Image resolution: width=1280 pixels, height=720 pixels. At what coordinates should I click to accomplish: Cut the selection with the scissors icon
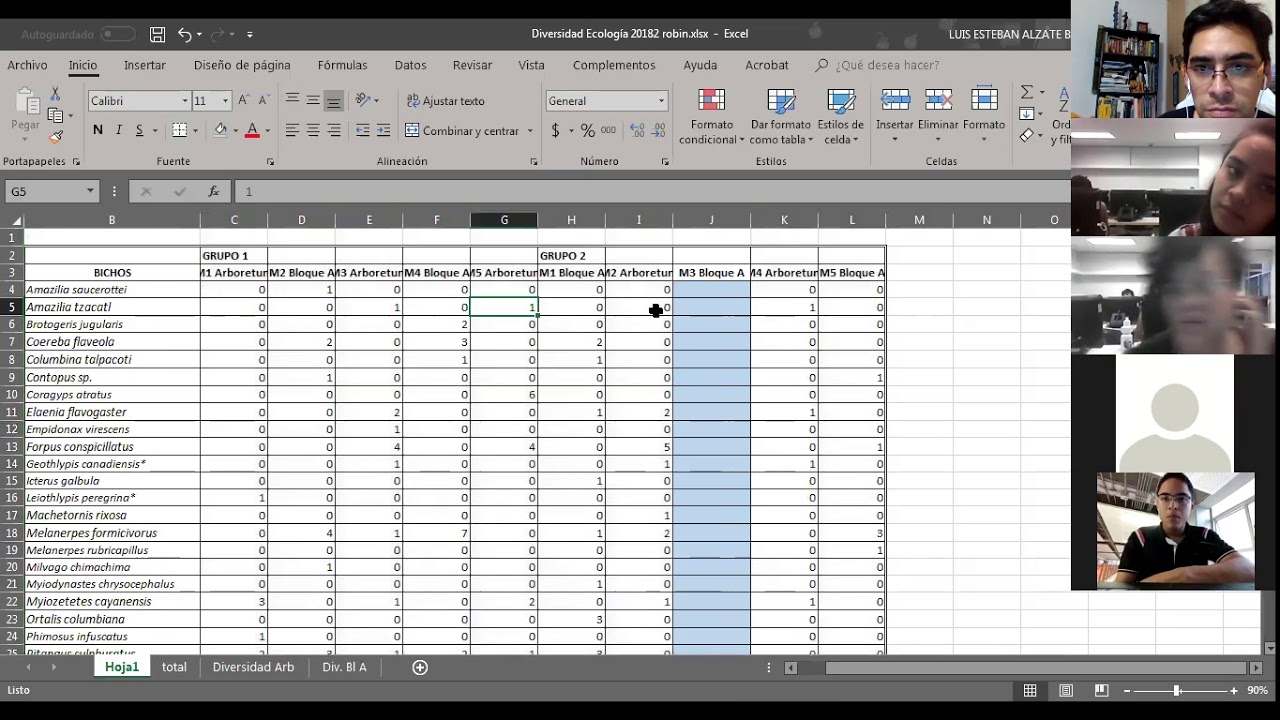point(55,93)
